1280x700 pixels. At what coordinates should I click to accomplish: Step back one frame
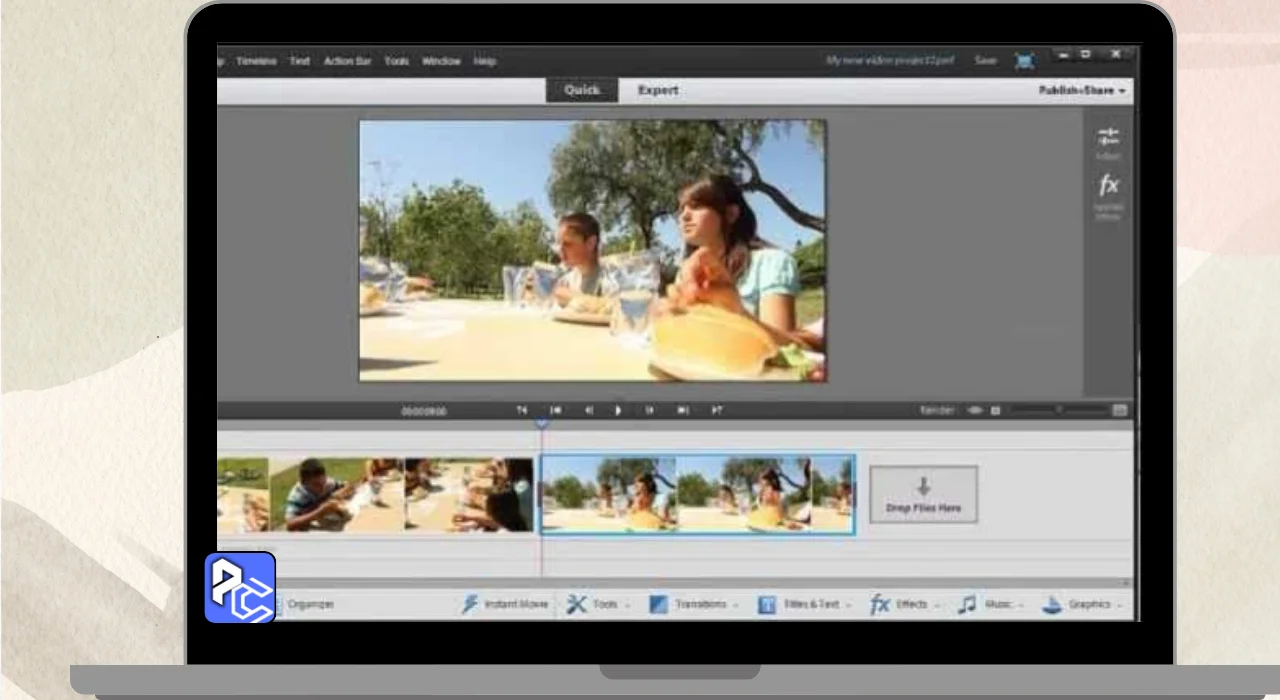[x=588, y=410]
